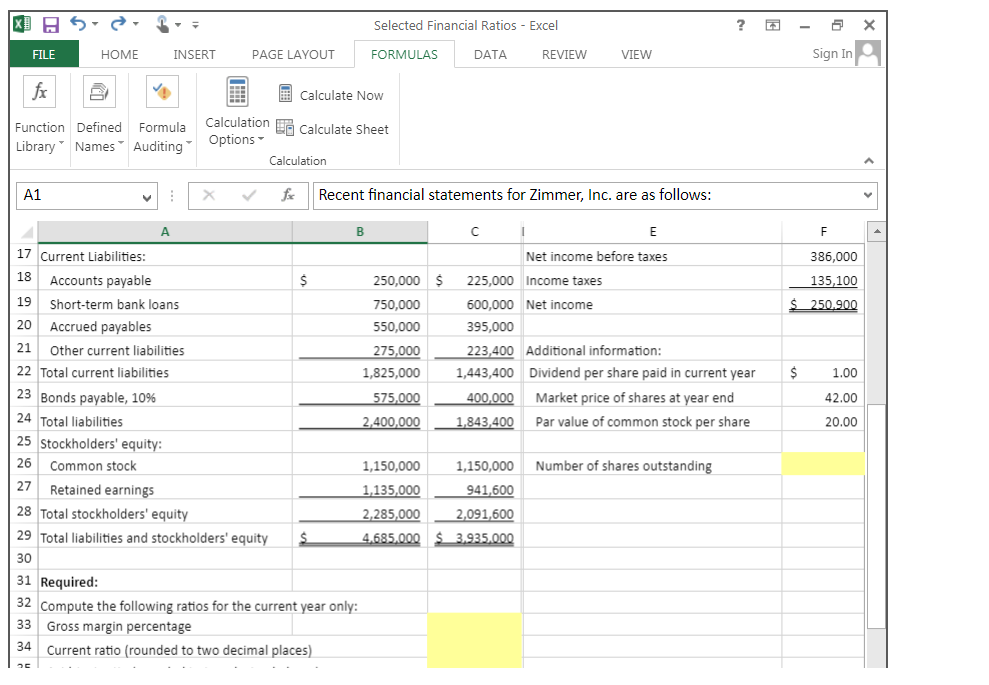989x685 pixels.
Task: Select column B header
Action: (x=360, y=232)
